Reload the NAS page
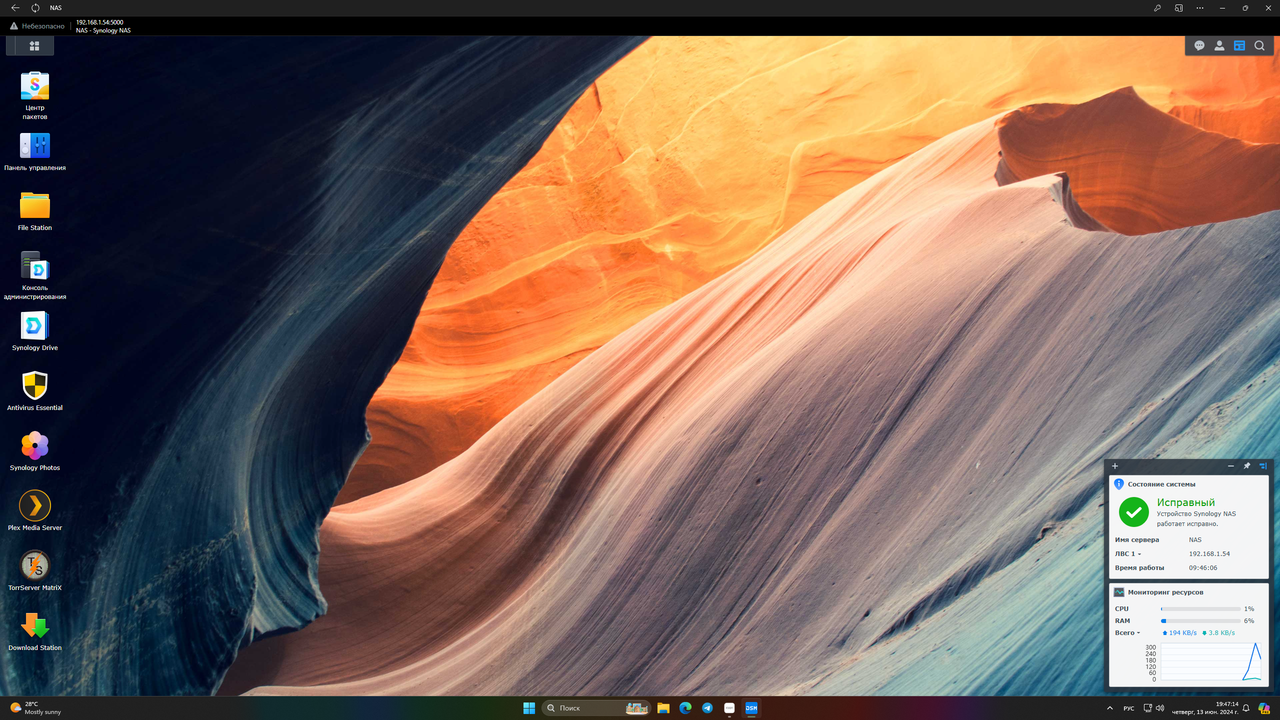1280x720 pixels. 35,8
